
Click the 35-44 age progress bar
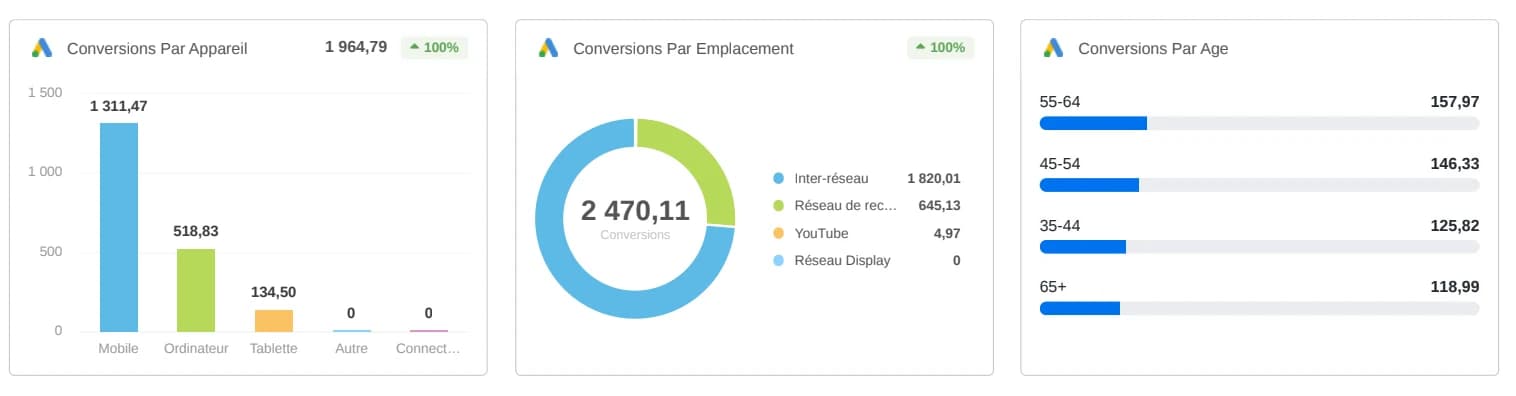click(x=1259, y=247)
